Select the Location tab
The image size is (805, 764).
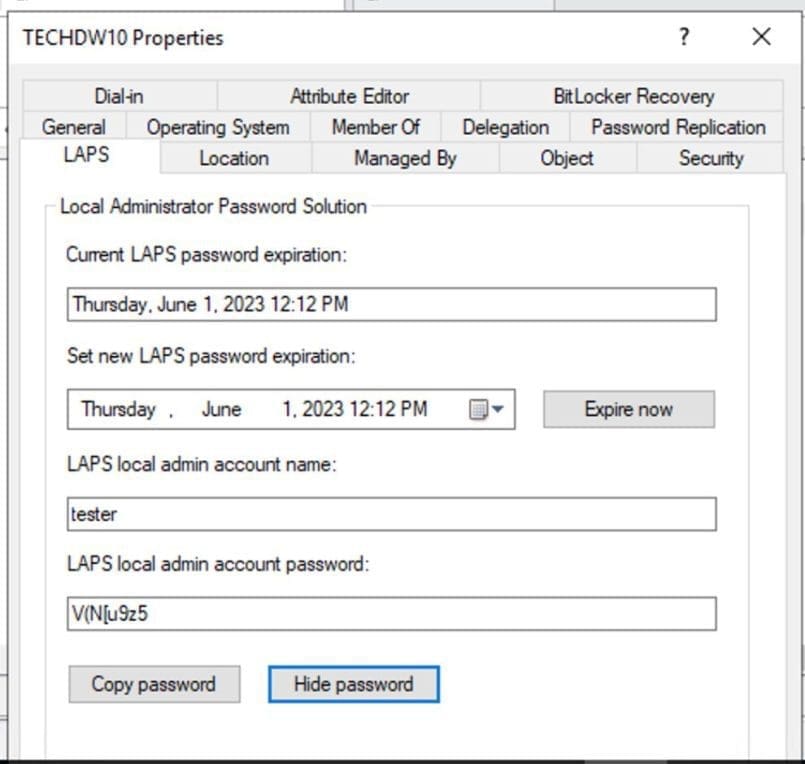coord(233,158)
